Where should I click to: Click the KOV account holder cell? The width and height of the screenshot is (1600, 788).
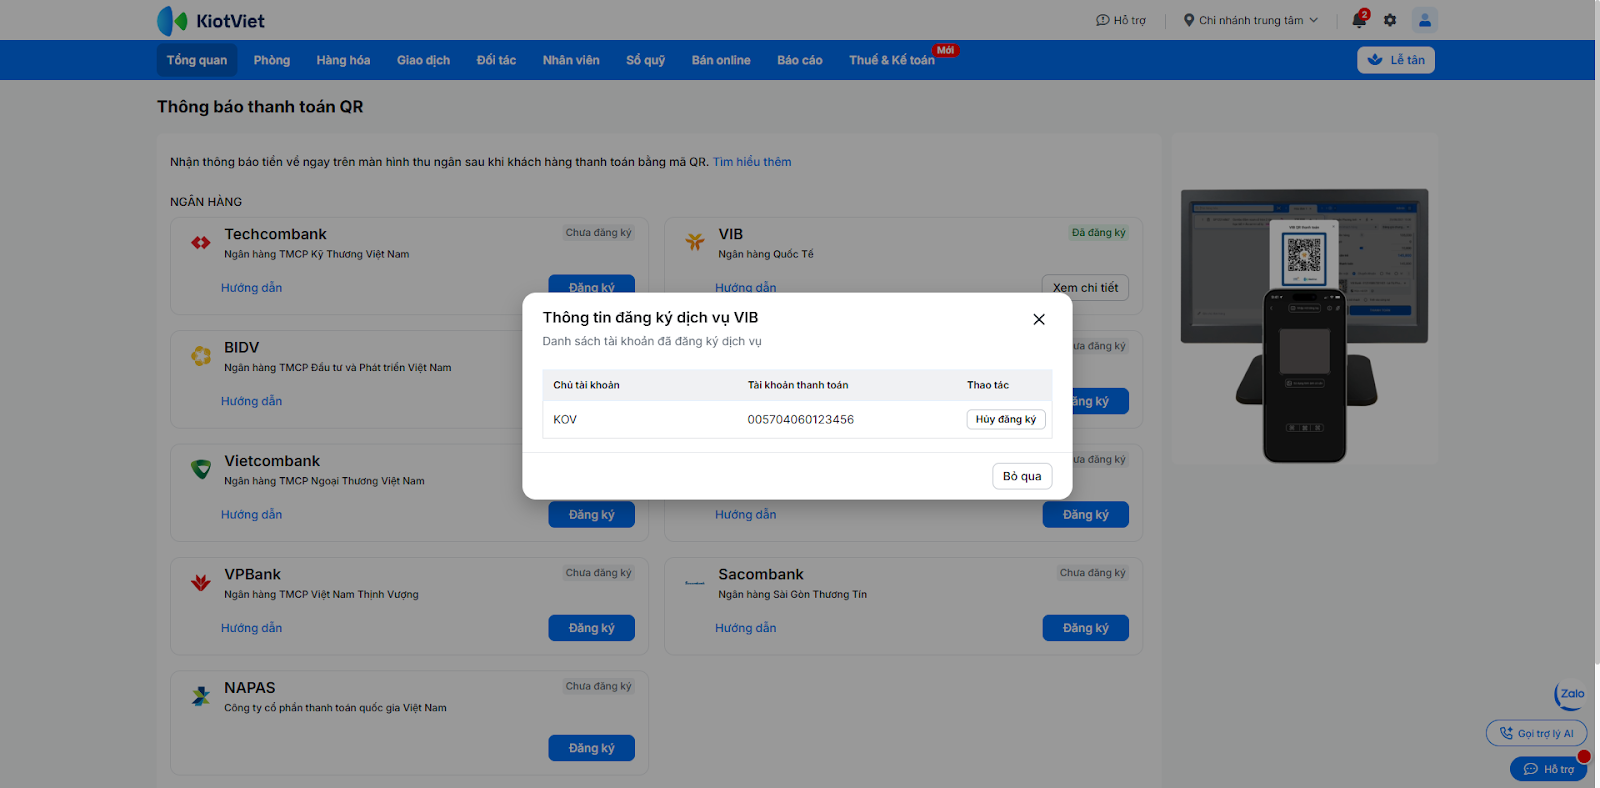tap(565, 420)
